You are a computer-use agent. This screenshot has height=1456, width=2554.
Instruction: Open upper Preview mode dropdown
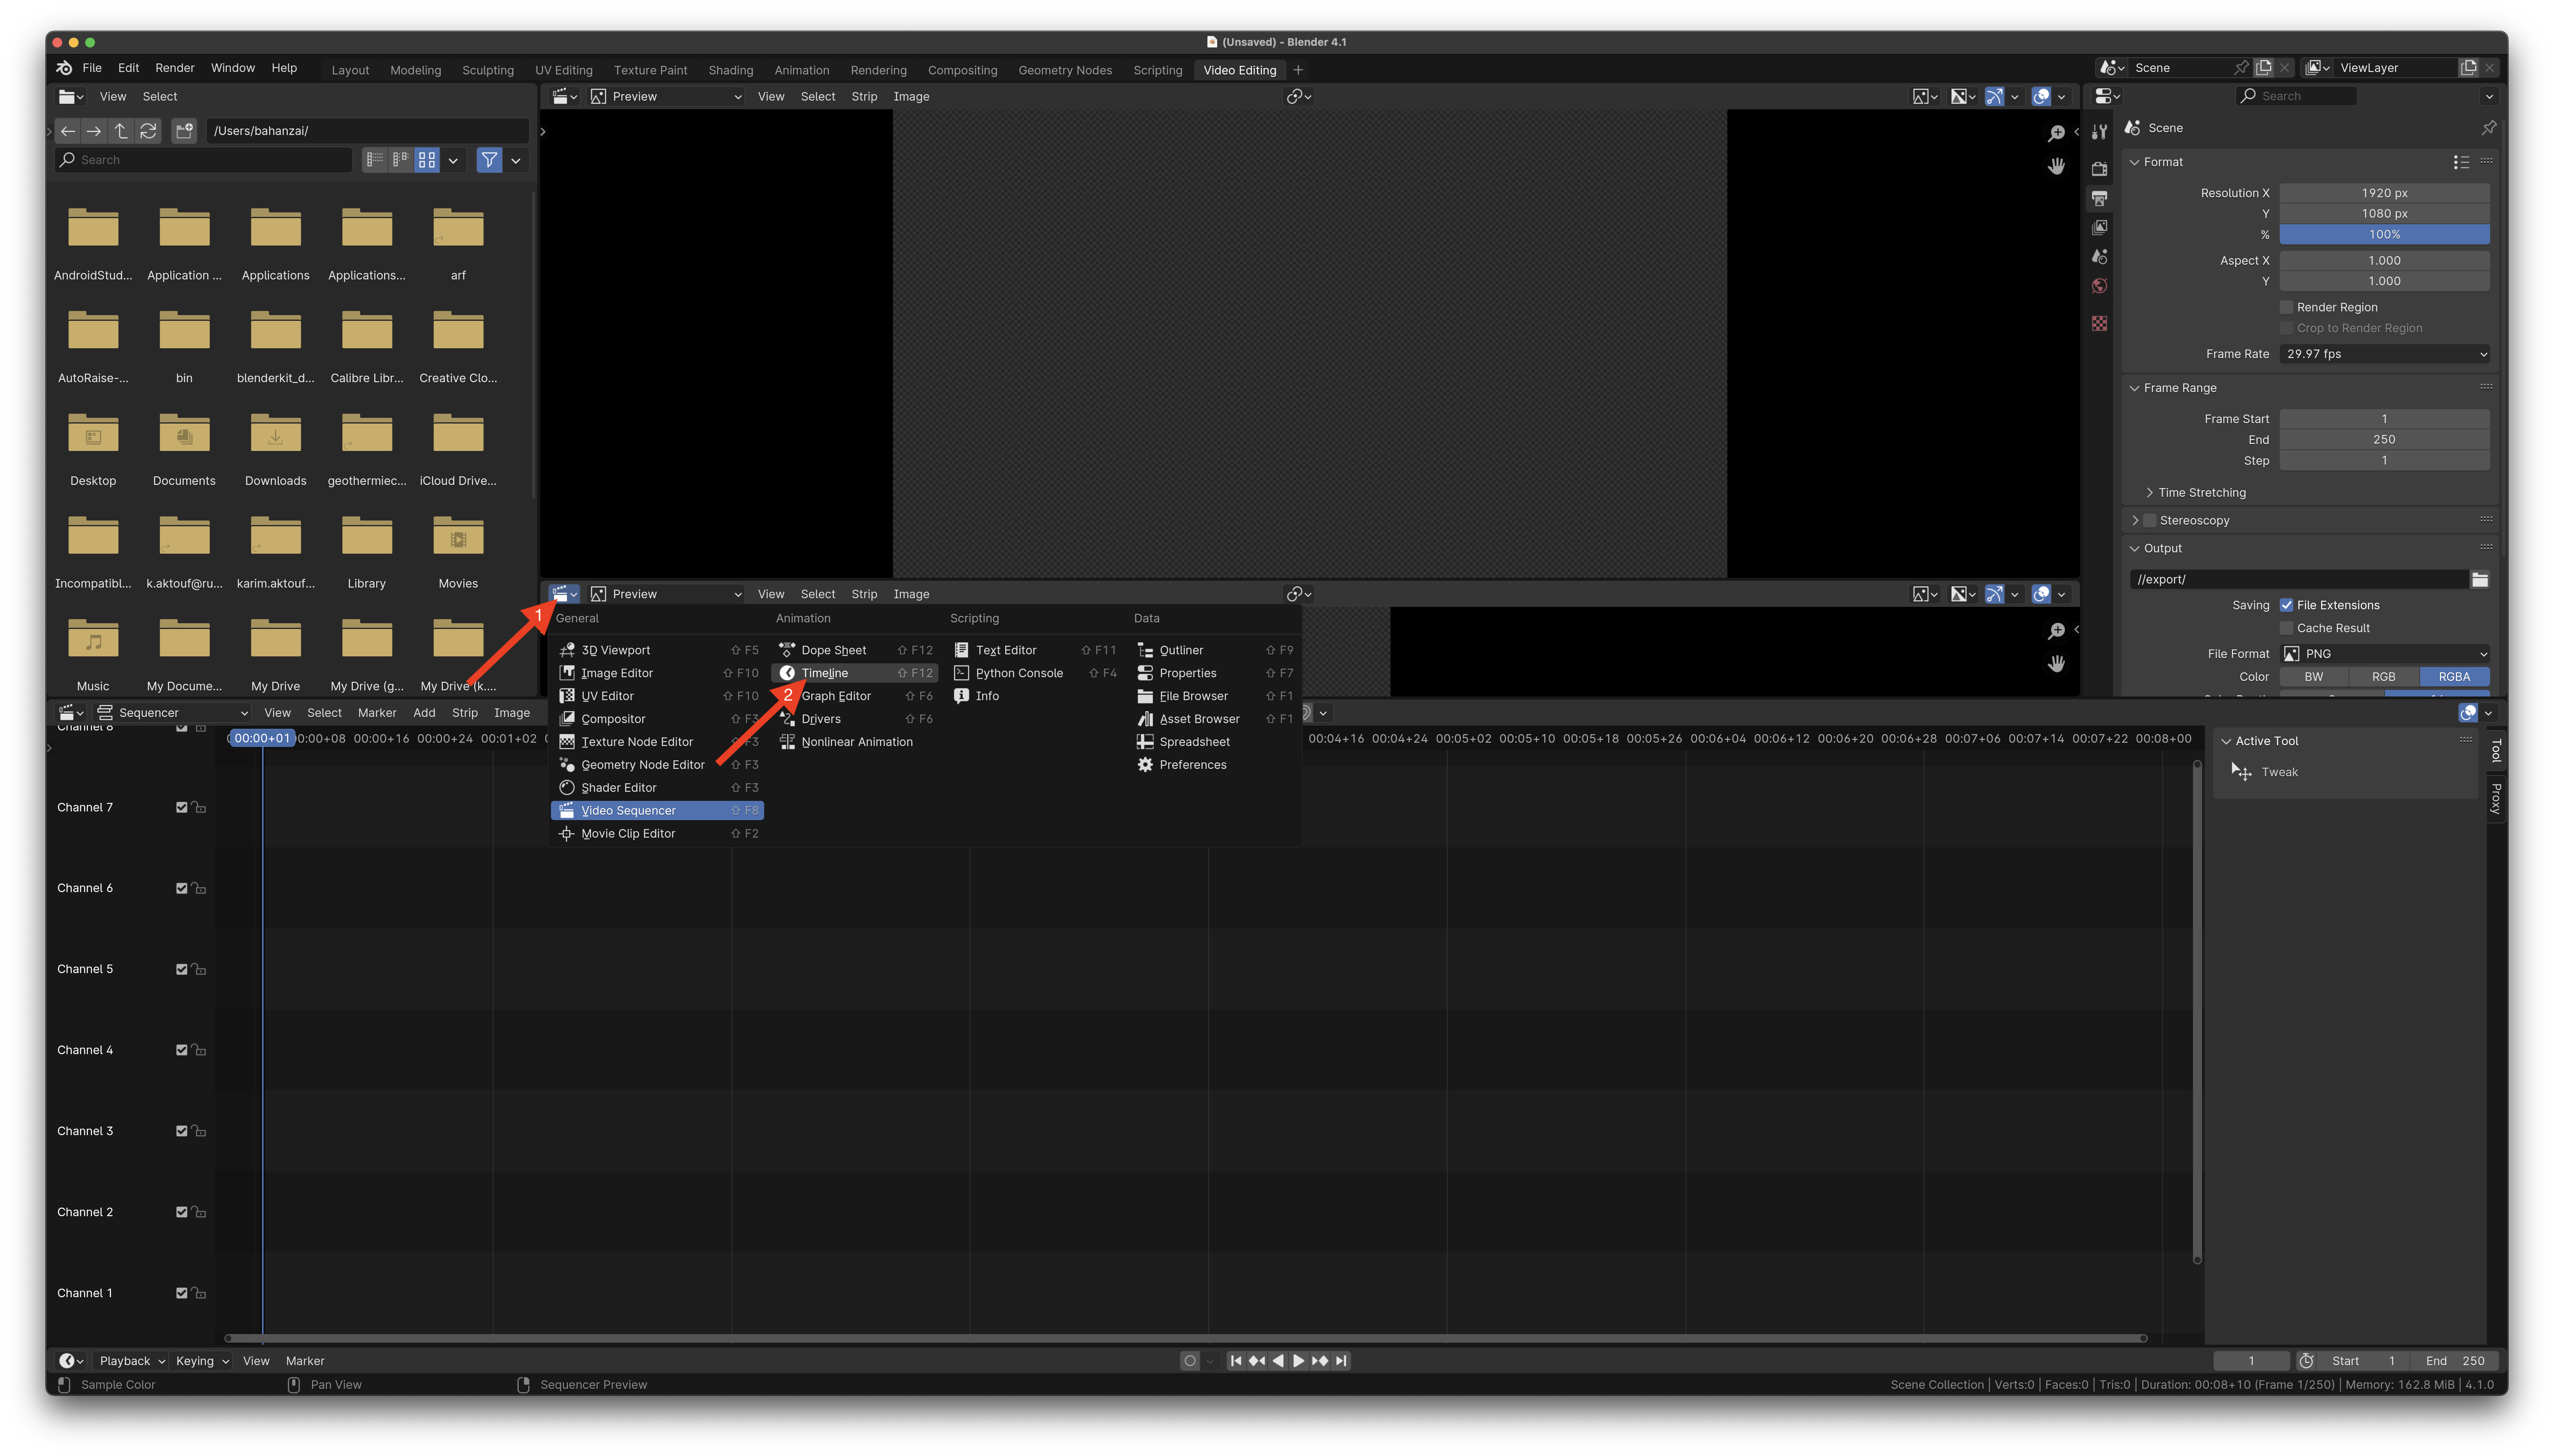coord(666,96)
